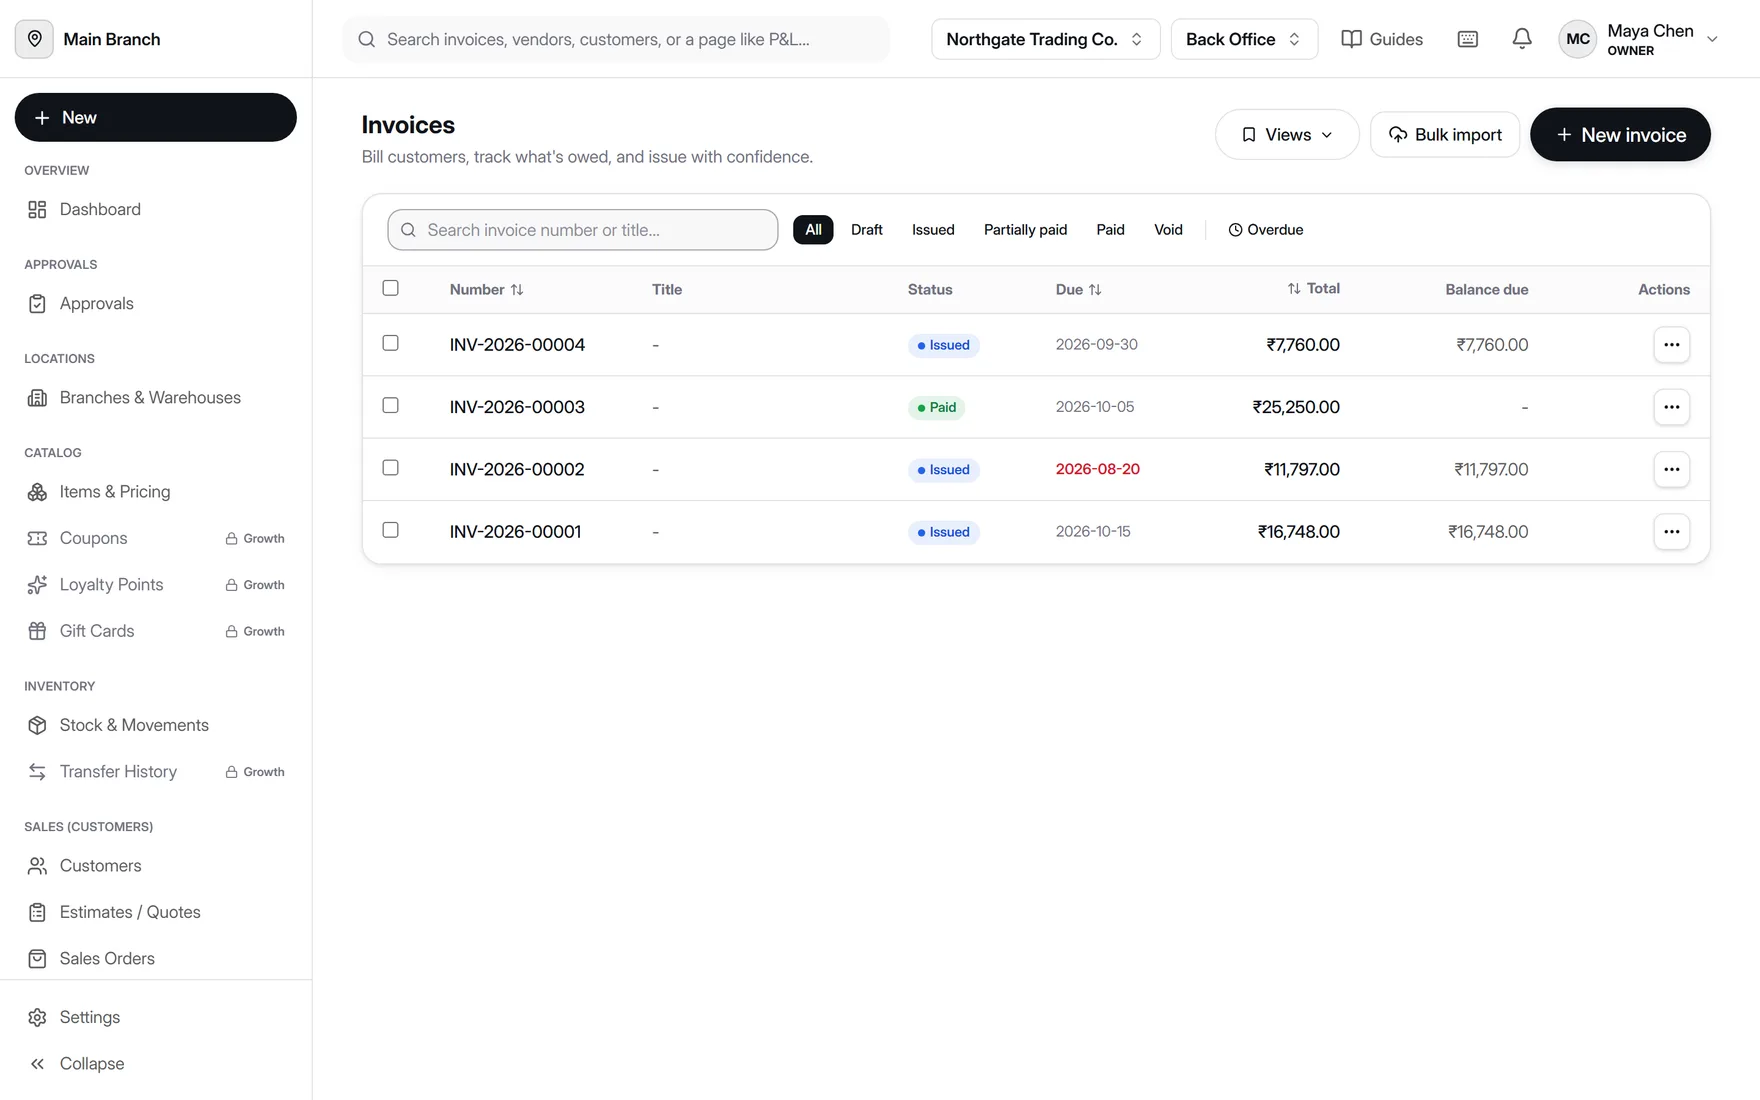Open Transfer History
Viewport: 1760px width, 1100px height.
pos(156,771)
